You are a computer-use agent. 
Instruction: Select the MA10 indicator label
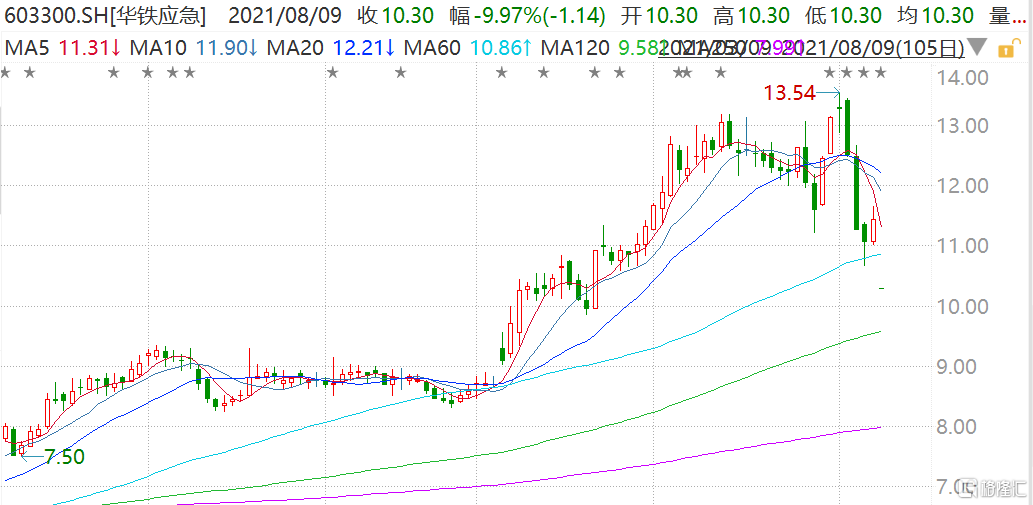(x=158, y=48)
